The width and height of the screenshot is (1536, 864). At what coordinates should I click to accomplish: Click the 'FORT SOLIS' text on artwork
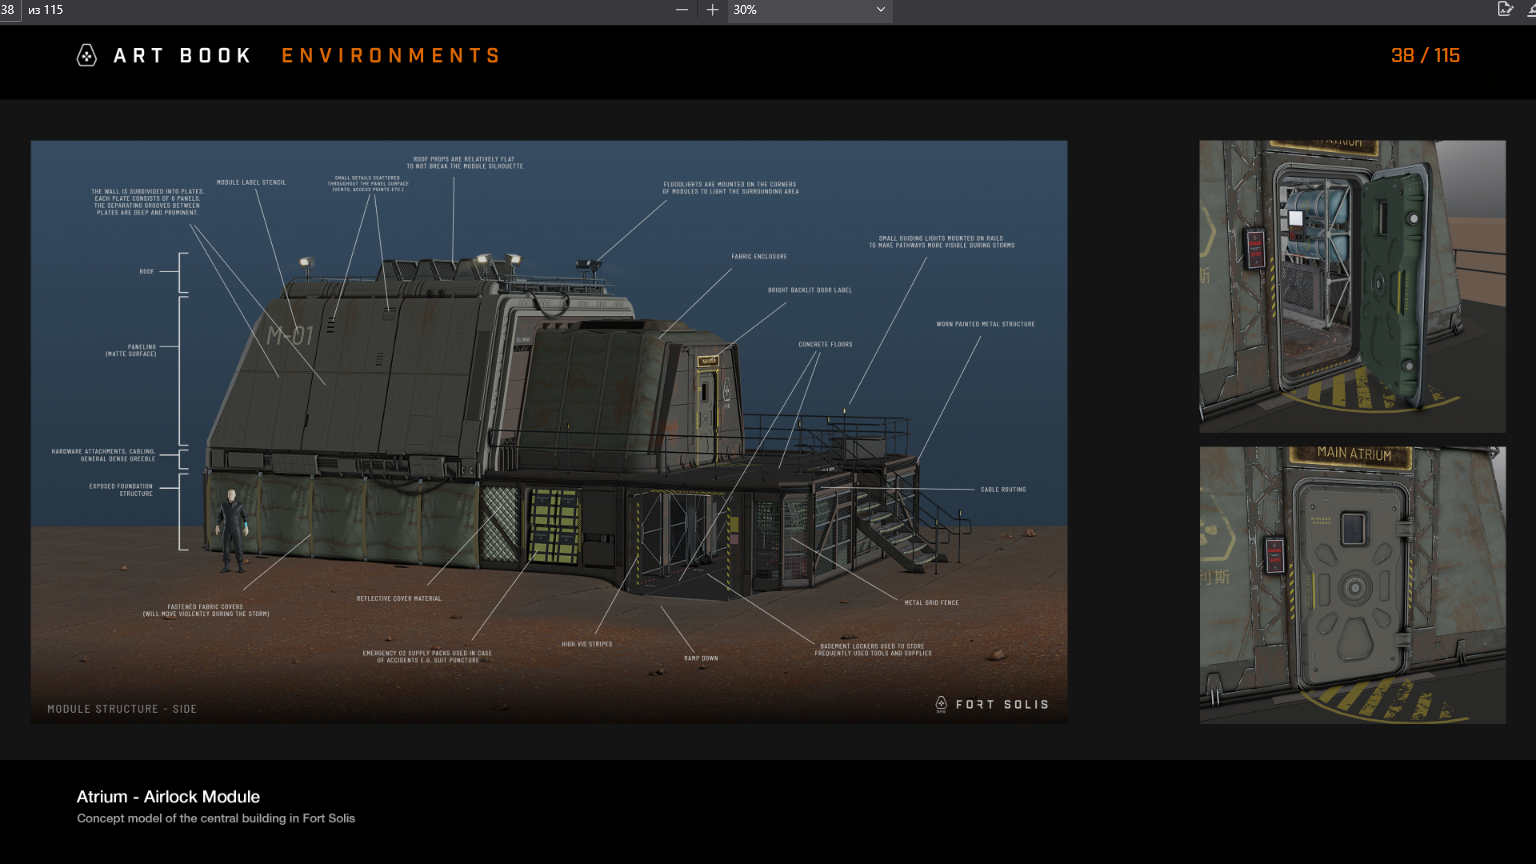[1002, 704]
